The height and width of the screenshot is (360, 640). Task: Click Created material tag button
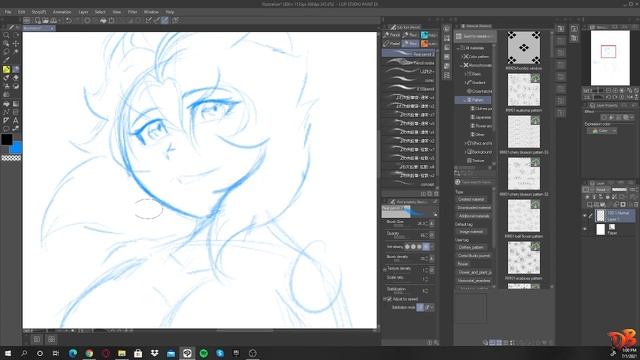471,199
